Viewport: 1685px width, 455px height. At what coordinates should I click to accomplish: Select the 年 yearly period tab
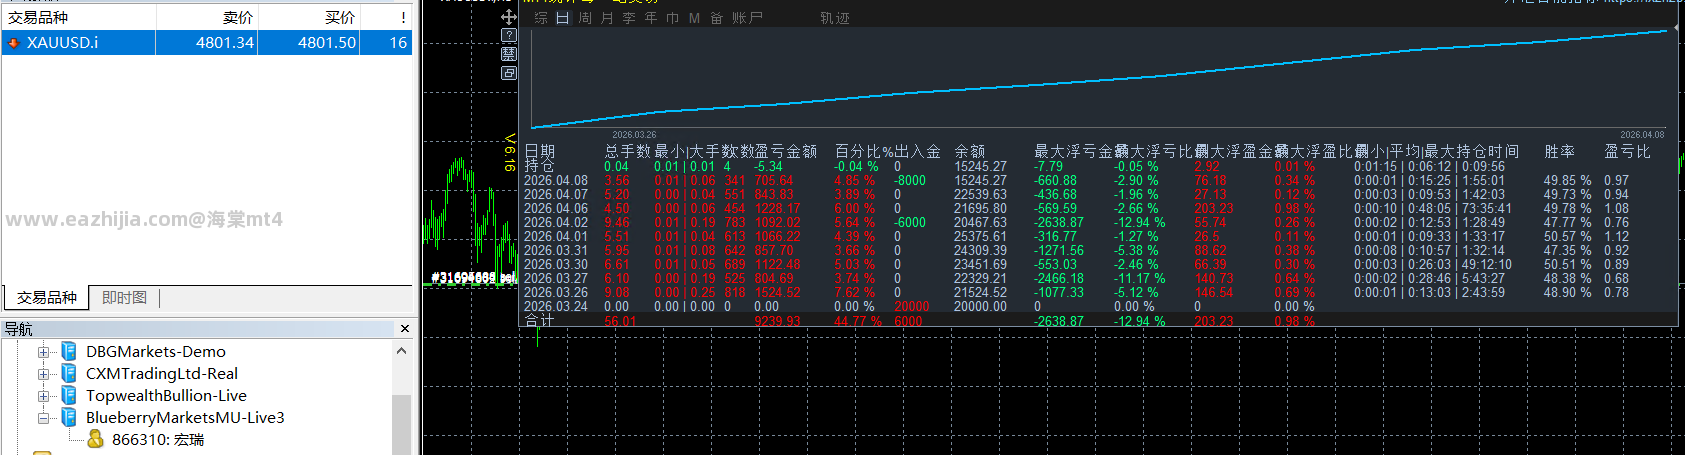click(651, 18)
